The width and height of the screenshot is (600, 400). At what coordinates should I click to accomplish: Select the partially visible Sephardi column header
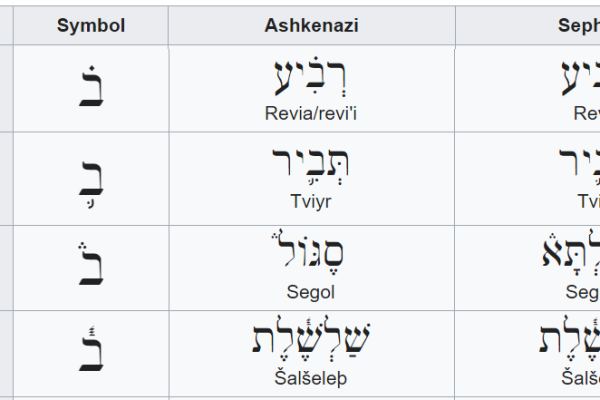[x=578, y=26]
